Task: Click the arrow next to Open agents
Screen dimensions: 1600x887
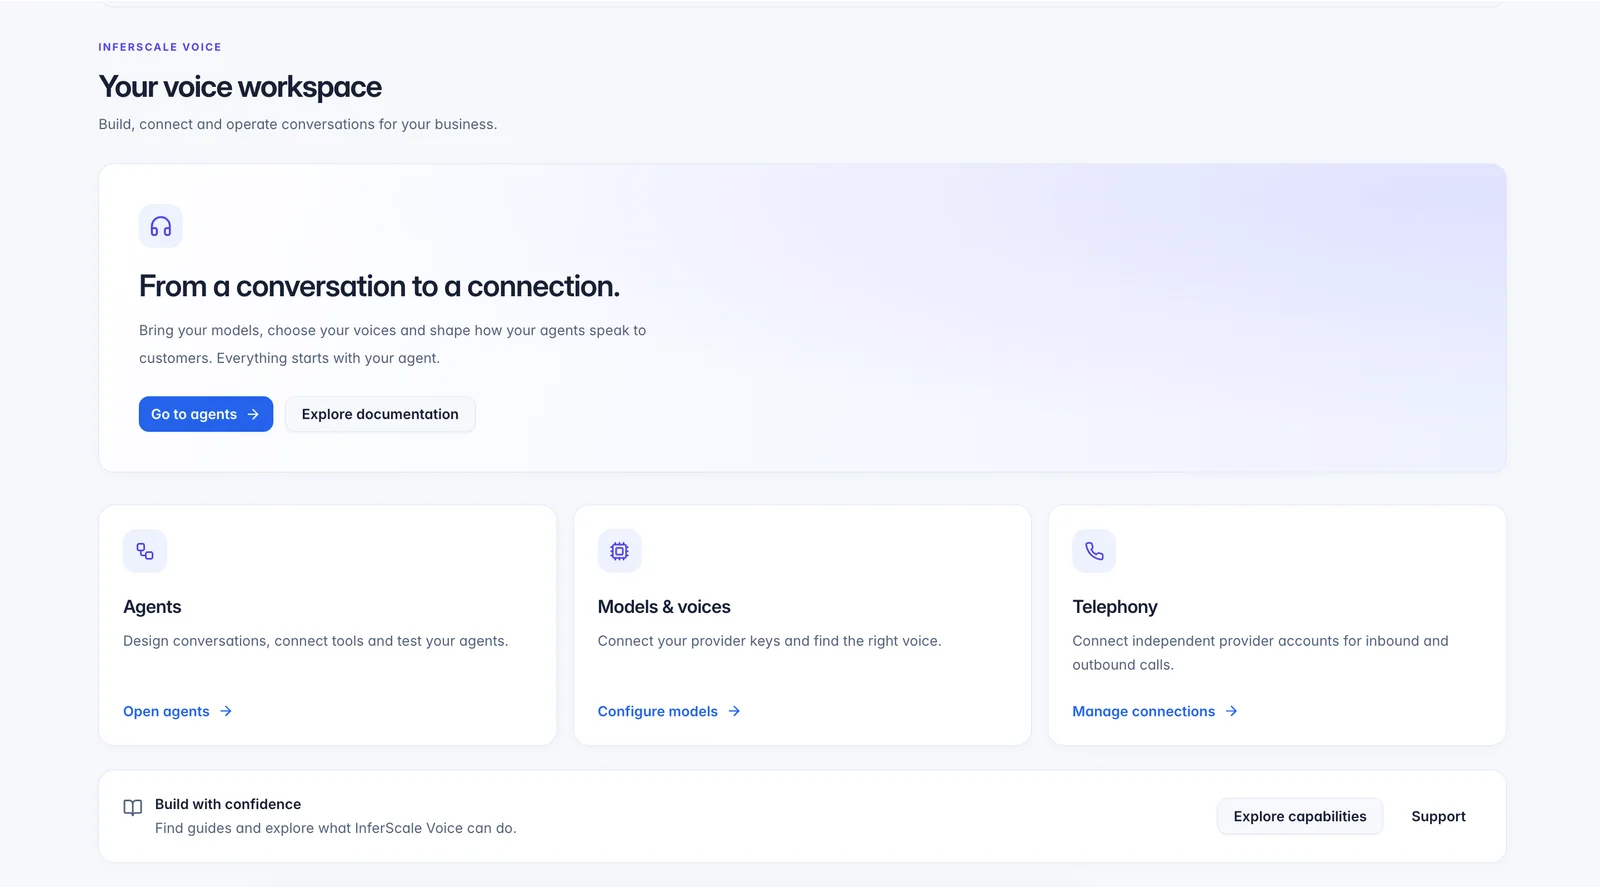Action: [x=226, y=711]
